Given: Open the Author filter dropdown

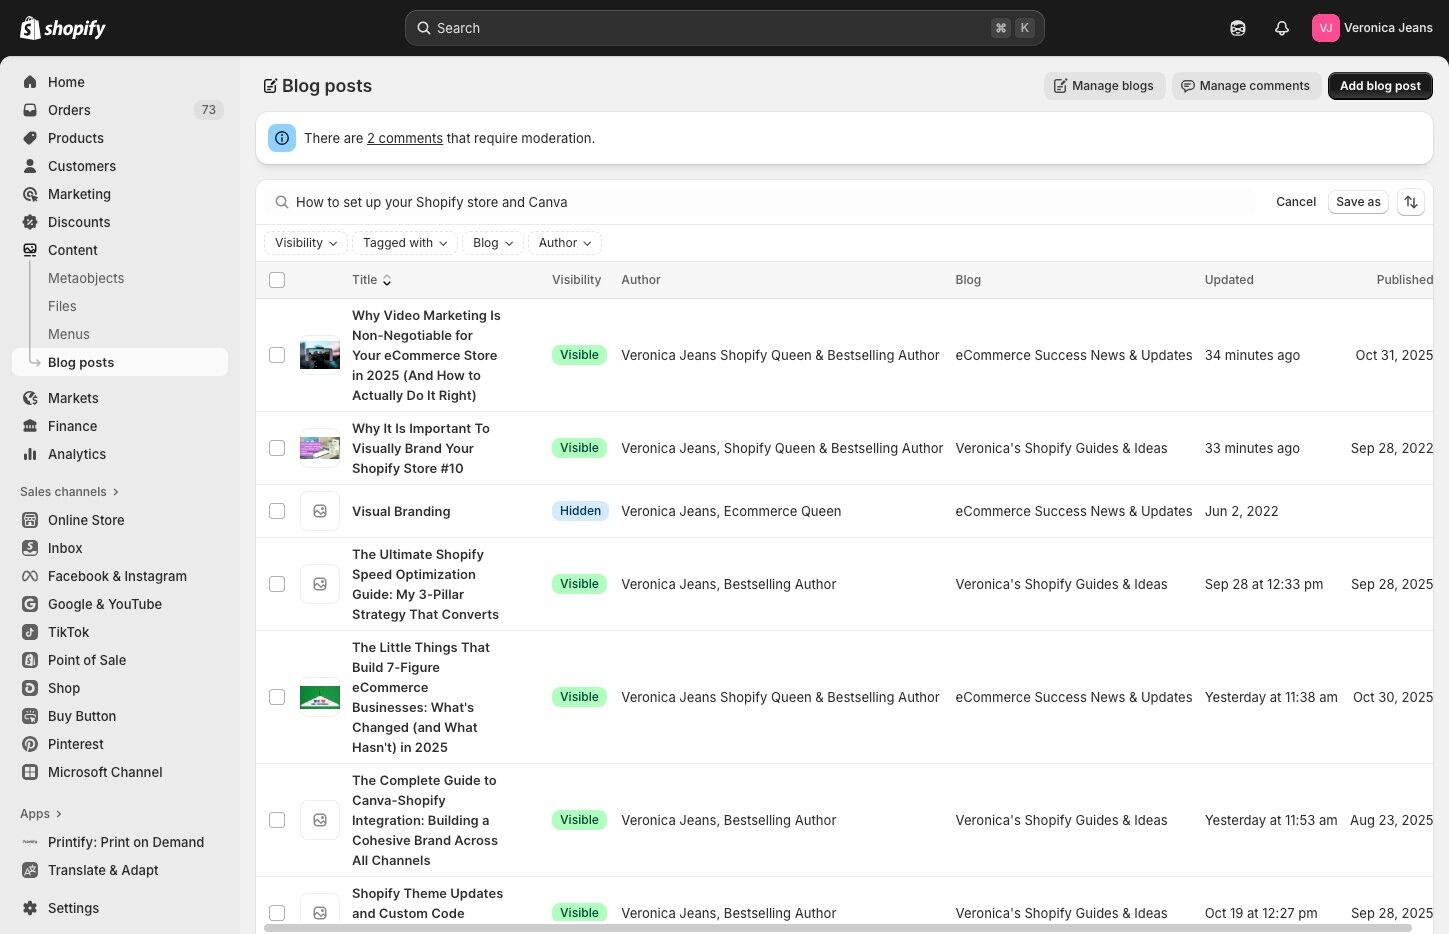Looking at the screenshot, I should (564, 243).
